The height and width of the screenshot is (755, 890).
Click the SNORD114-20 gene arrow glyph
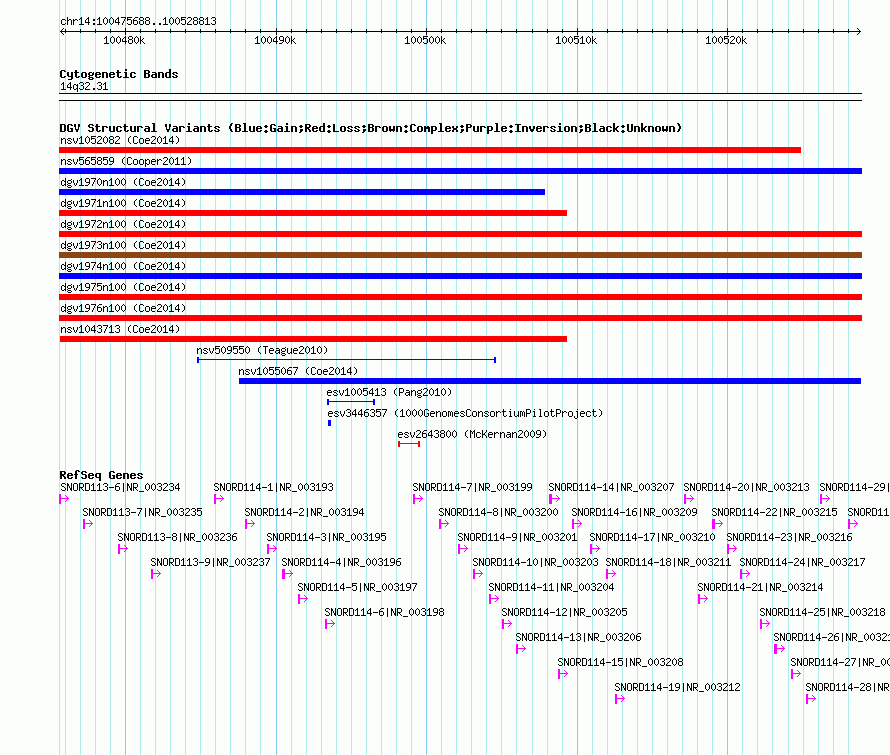pos(689,499)
